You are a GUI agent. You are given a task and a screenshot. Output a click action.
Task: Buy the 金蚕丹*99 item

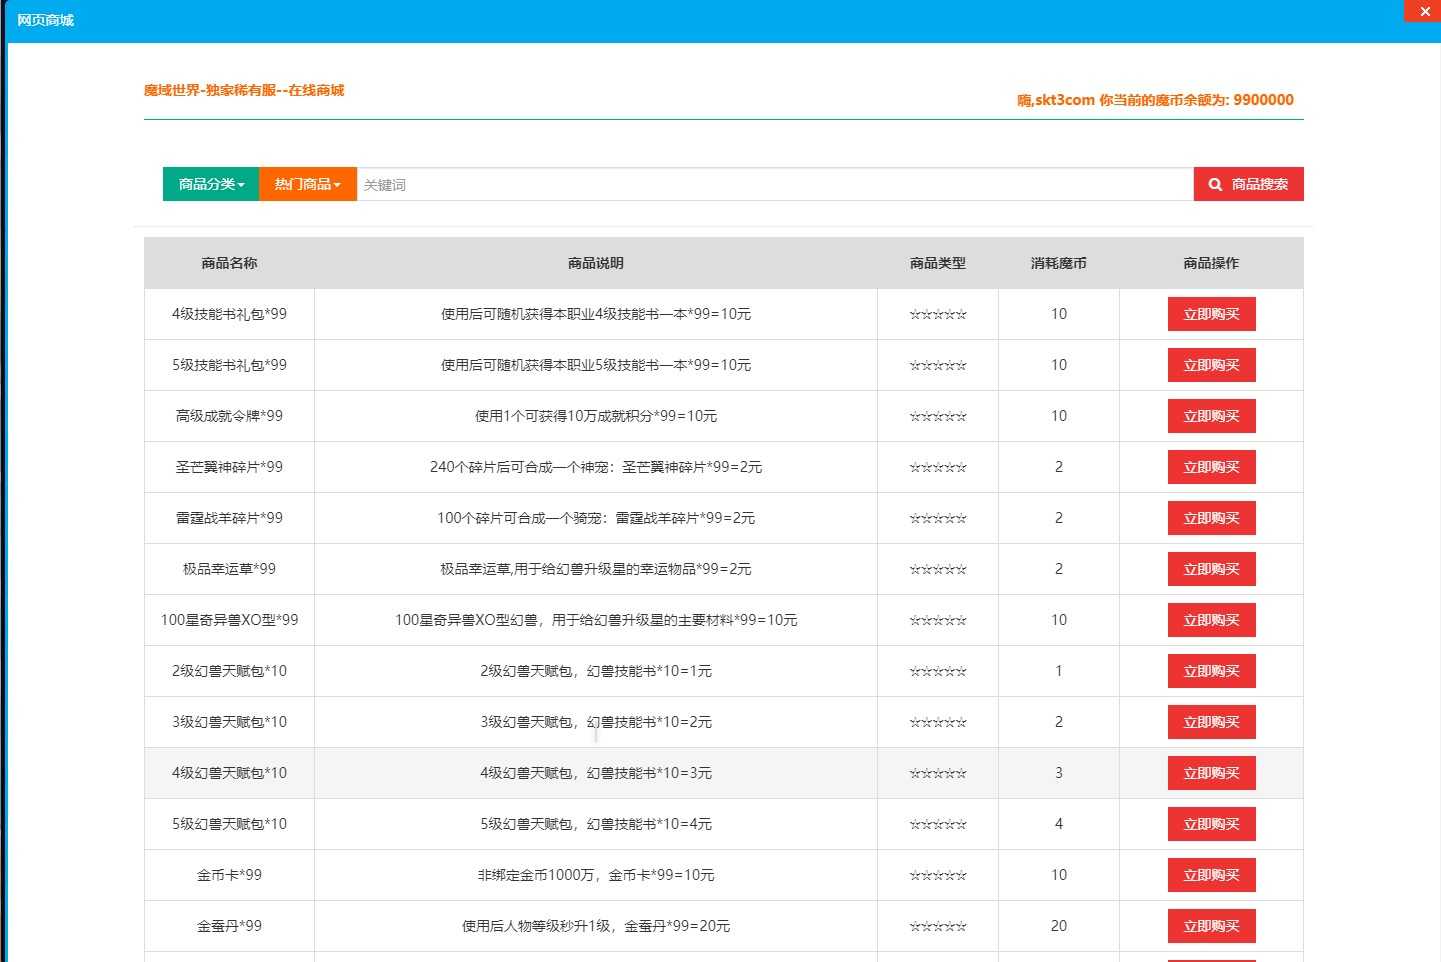click(1211, 926)
